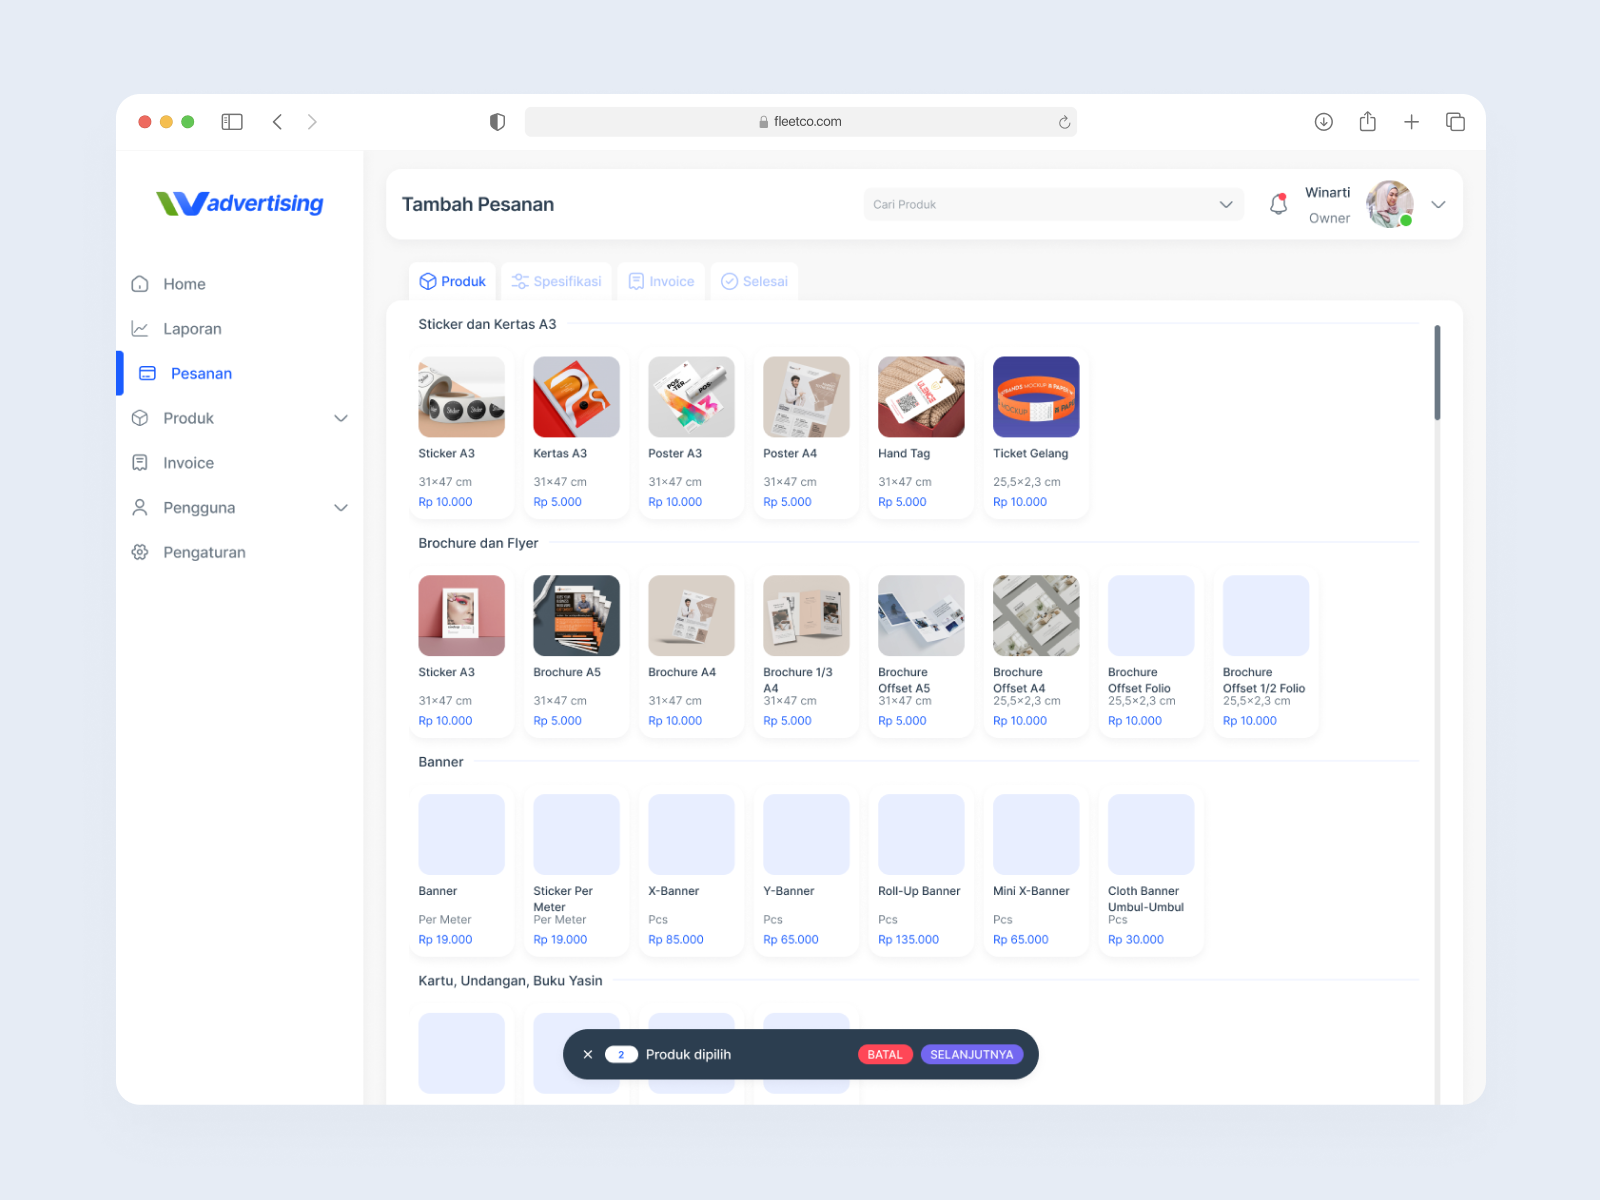Image resolution: width=1600 pixels, height=1200 pixels.
Task: Dismiss the selection bar with the X icon
Action: (x=588, y=1054)
